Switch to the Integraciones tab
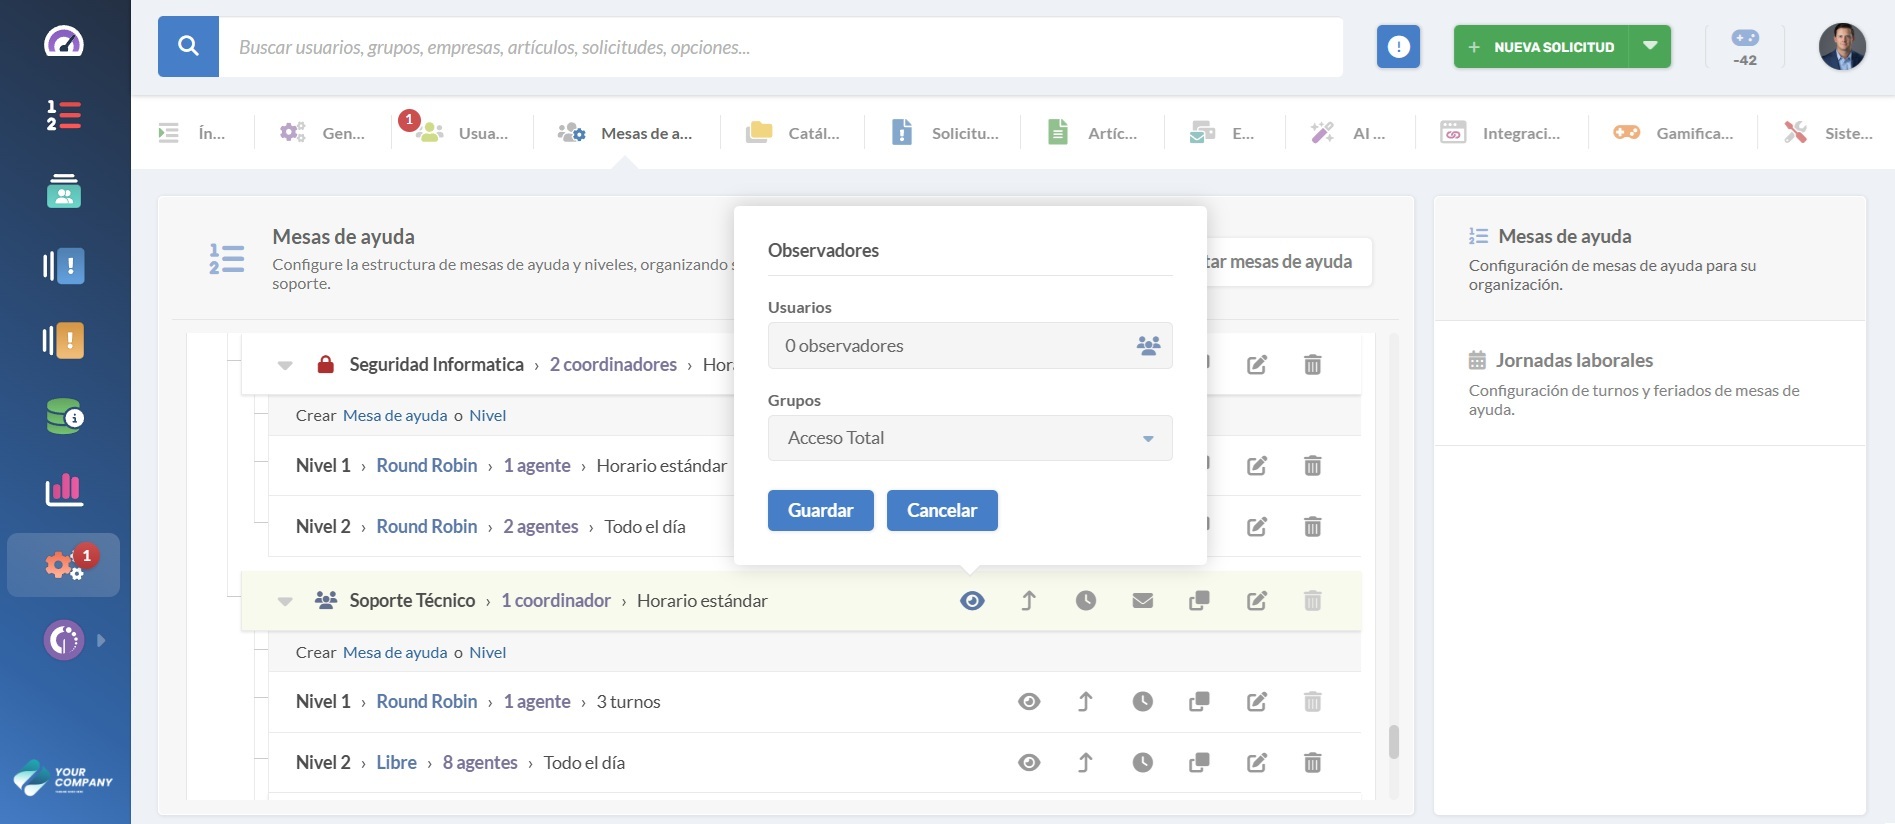Image resolution: width=1895 pixels, height=824 pixels. pyautogui.click(x=1501, y=133)
